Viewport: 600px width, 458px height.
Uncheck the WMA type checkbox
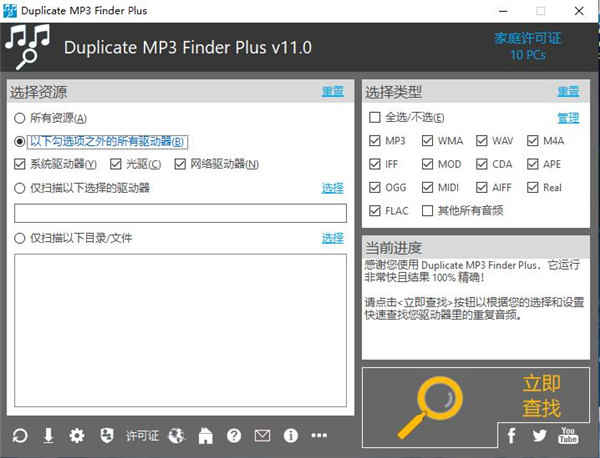(x=427, y=140)
